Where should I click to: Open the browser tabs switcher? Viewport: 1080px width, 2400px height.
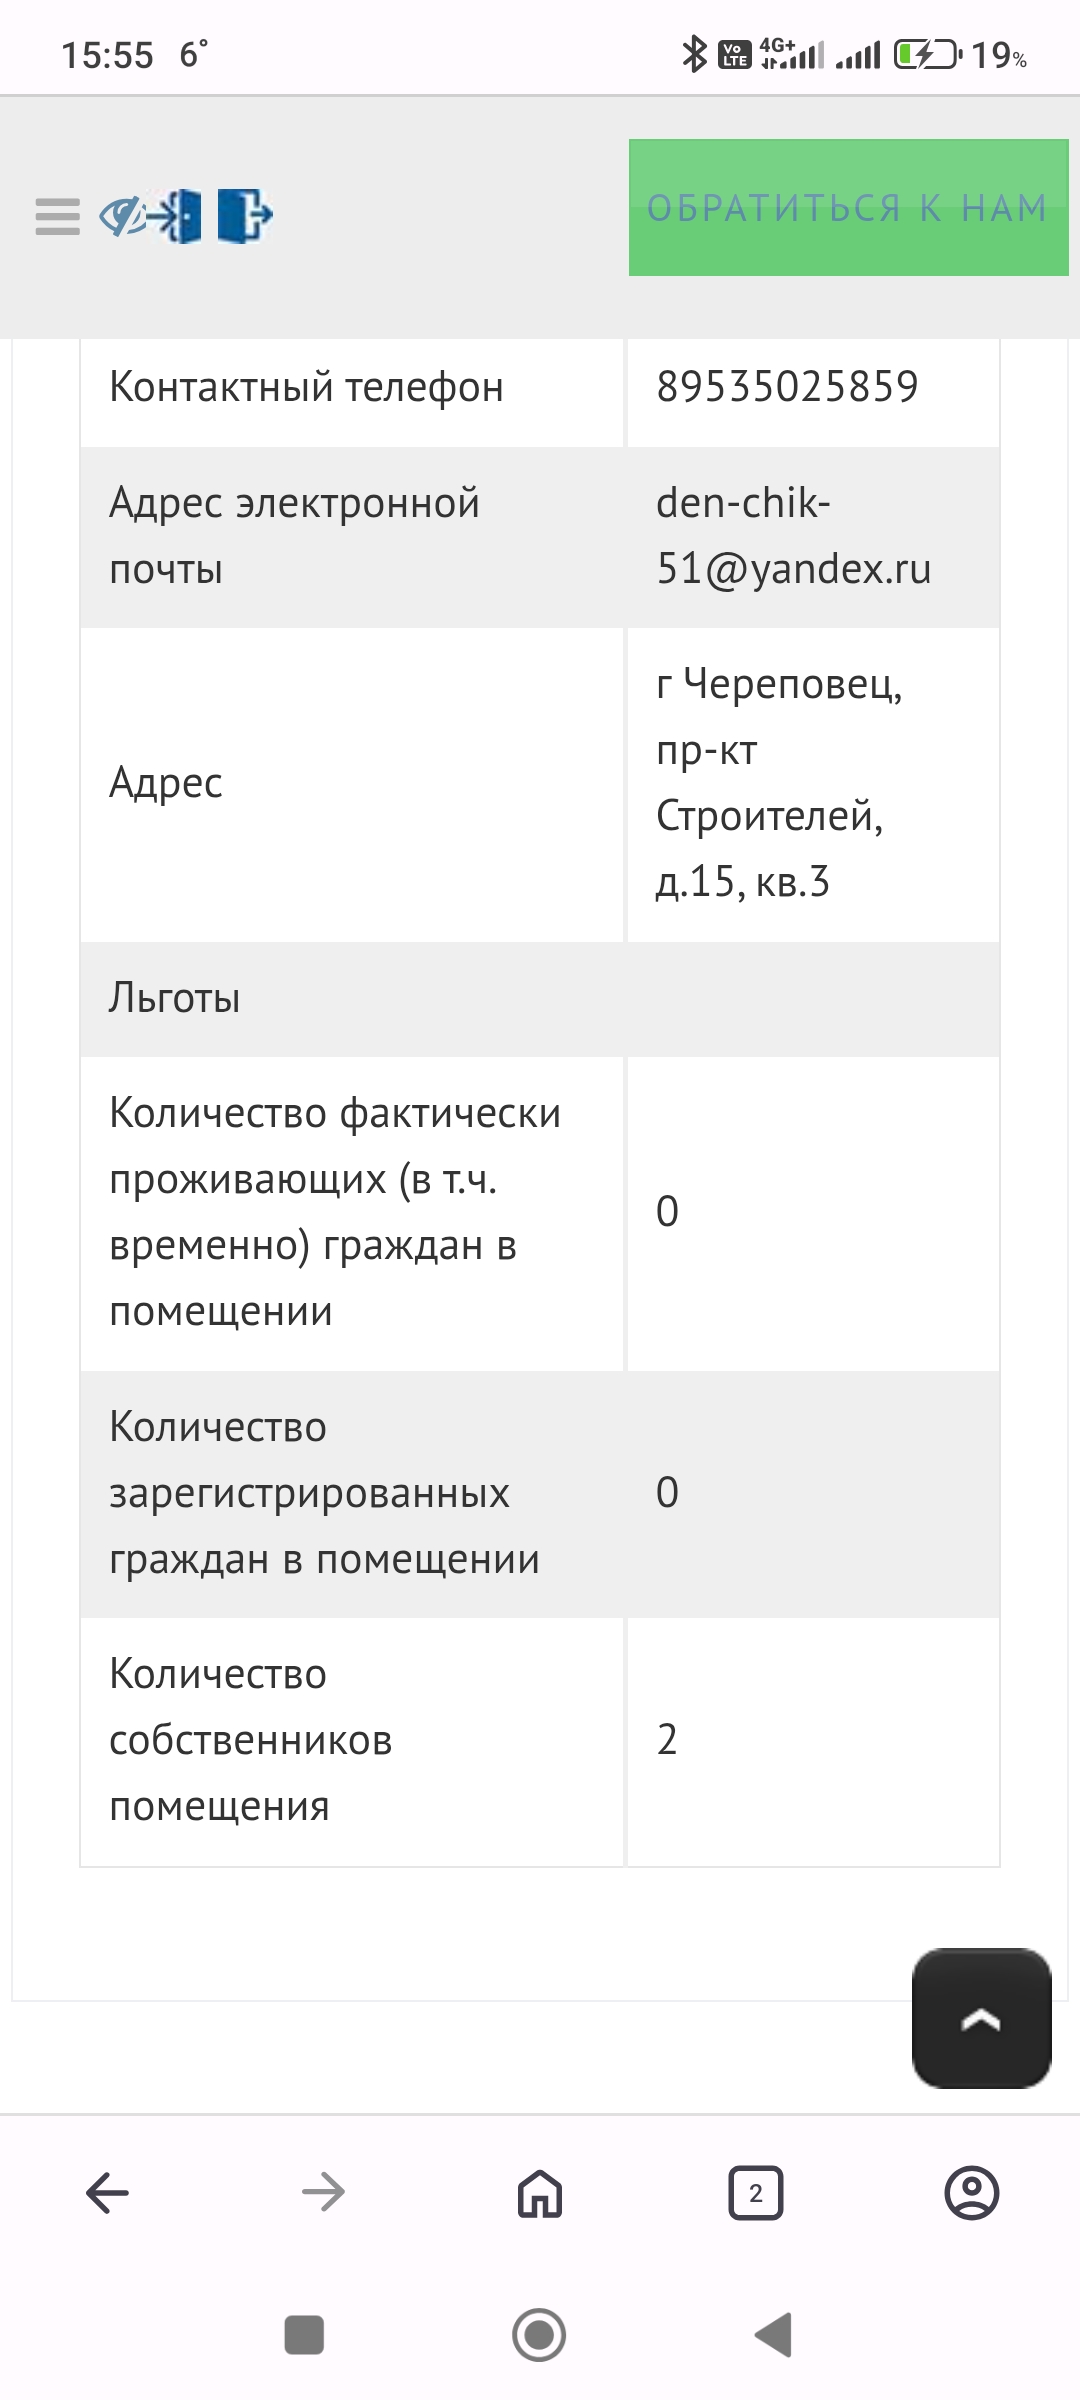click(x=756, y=2193)
